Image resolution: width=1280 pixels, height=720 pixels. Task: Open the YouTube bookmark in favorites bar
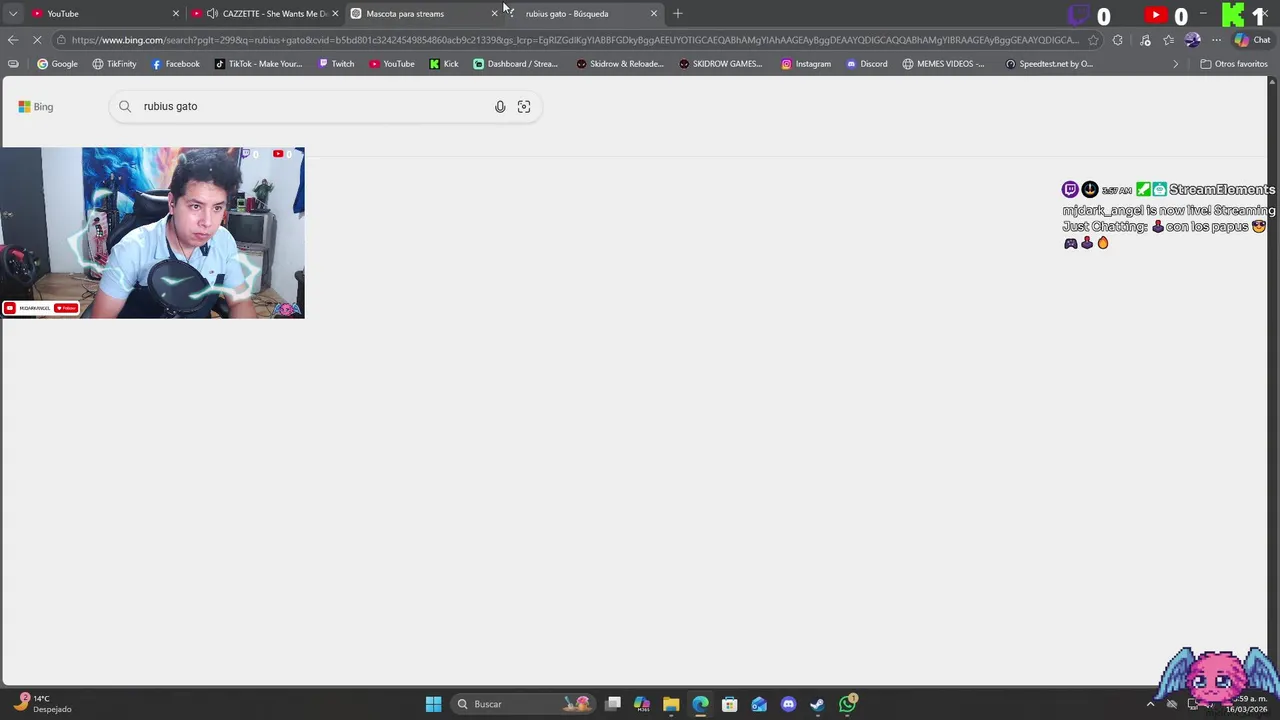click(x=391, y=64)
